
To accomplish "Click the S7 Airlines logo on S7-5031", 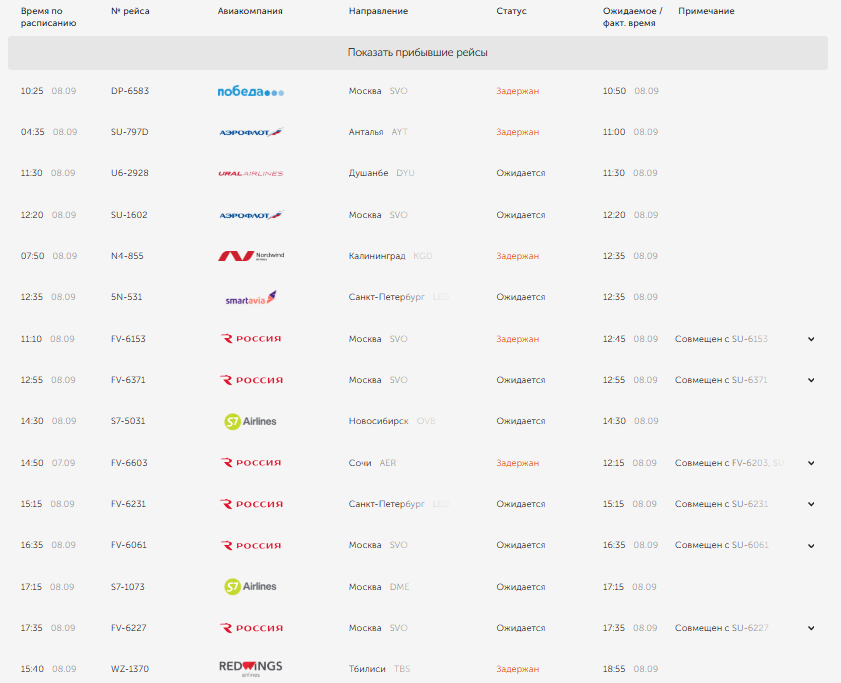I will click(x=250, y=422).
